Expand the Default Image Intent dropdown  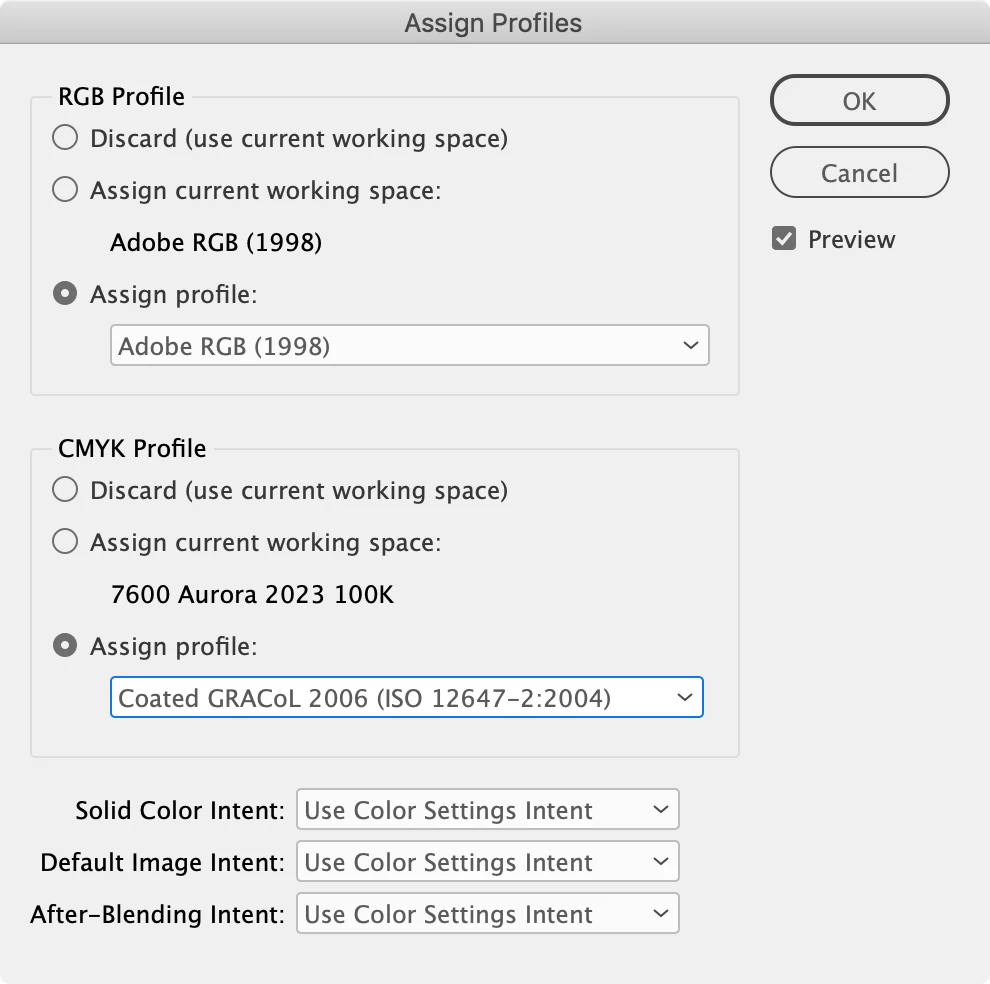487,861
